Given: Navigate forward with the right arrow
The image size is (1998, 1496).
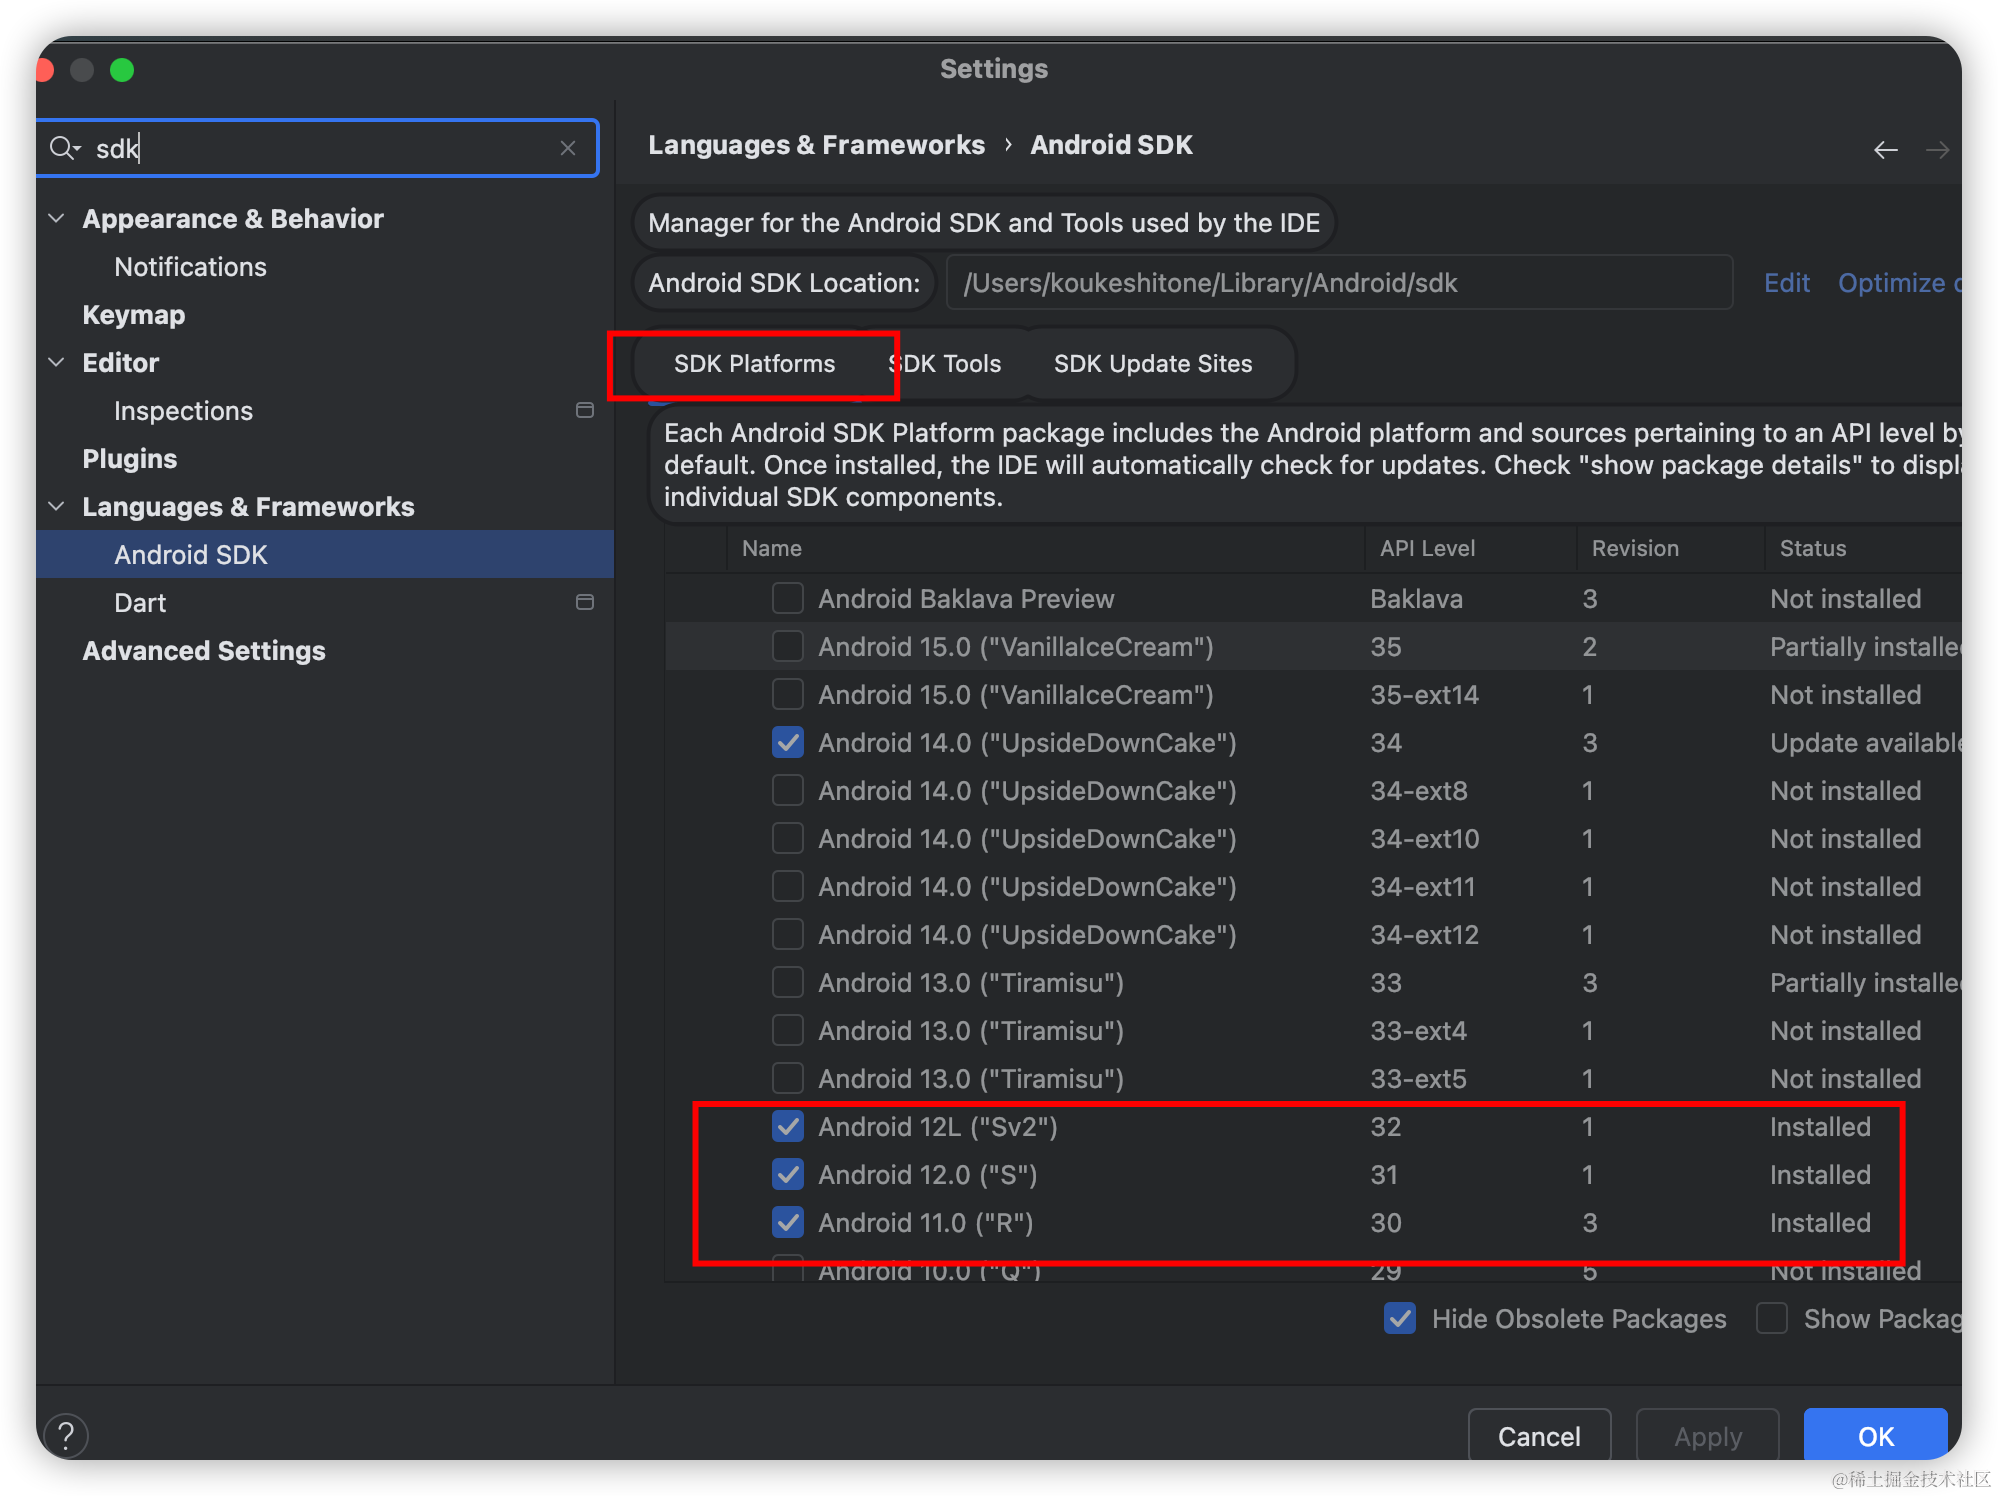Looking at the screenshot, I should click(1937, 150).
